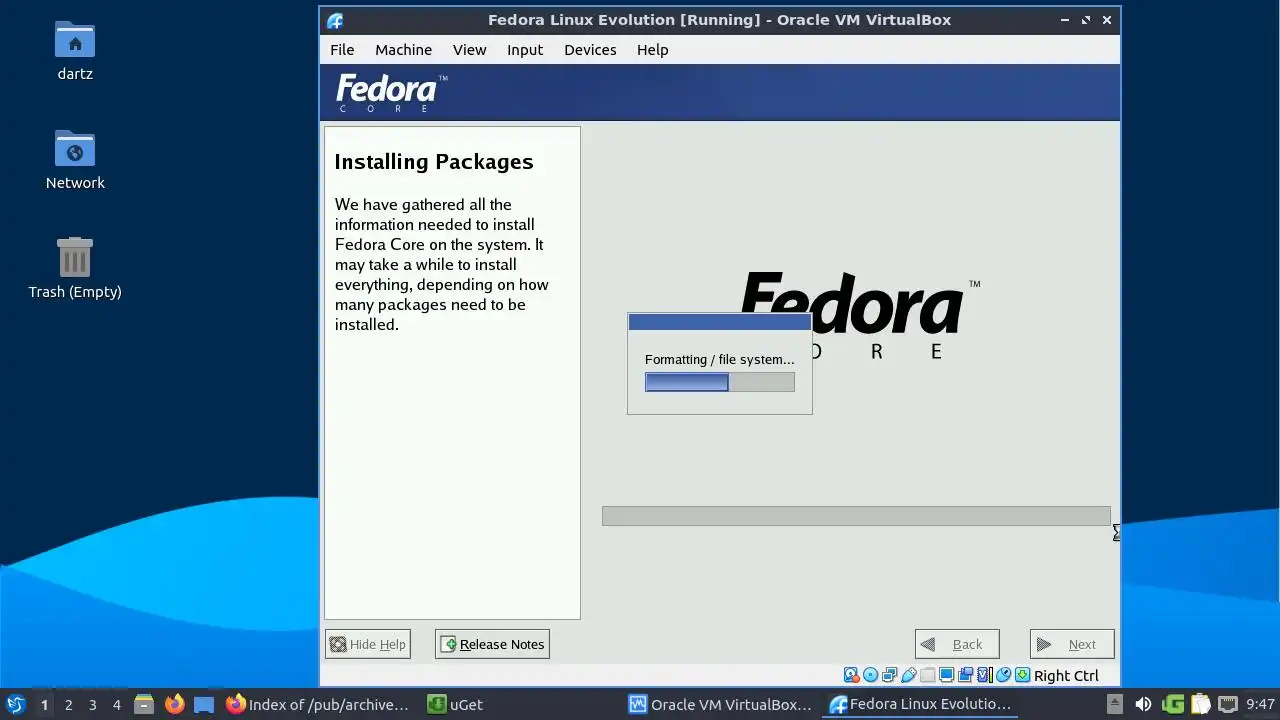Click the green uGet tray icon
The image size is (1280, 720).
pyautogui.click(x=1173, y=704)
